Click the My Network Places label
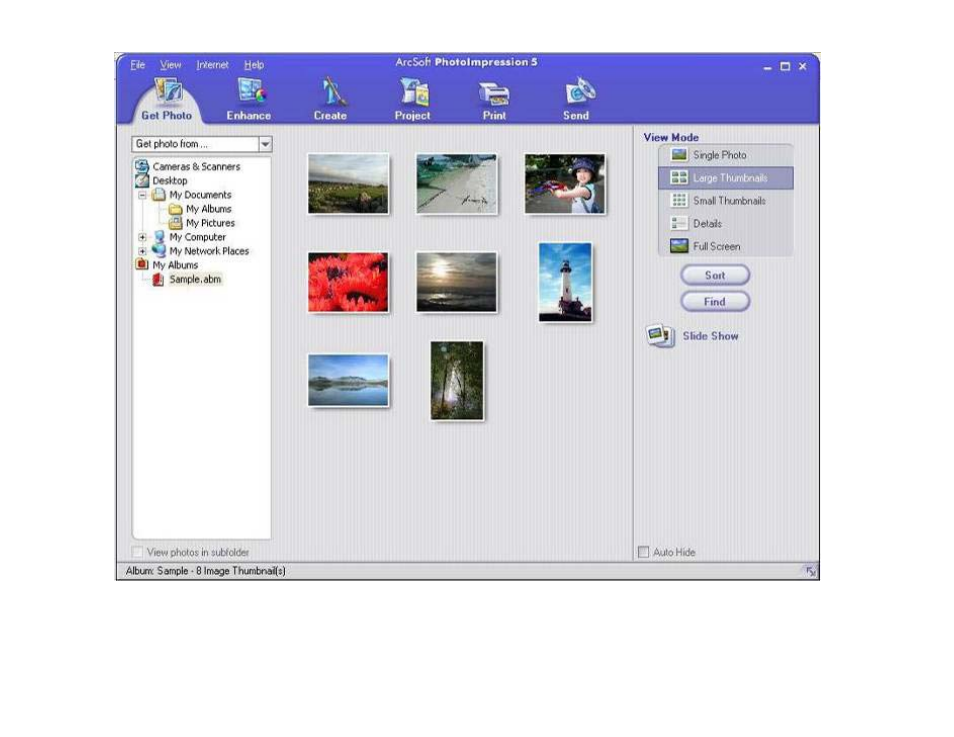Image resolution: width=954 pixels, height=737 pixels. (x=209, y=251)
